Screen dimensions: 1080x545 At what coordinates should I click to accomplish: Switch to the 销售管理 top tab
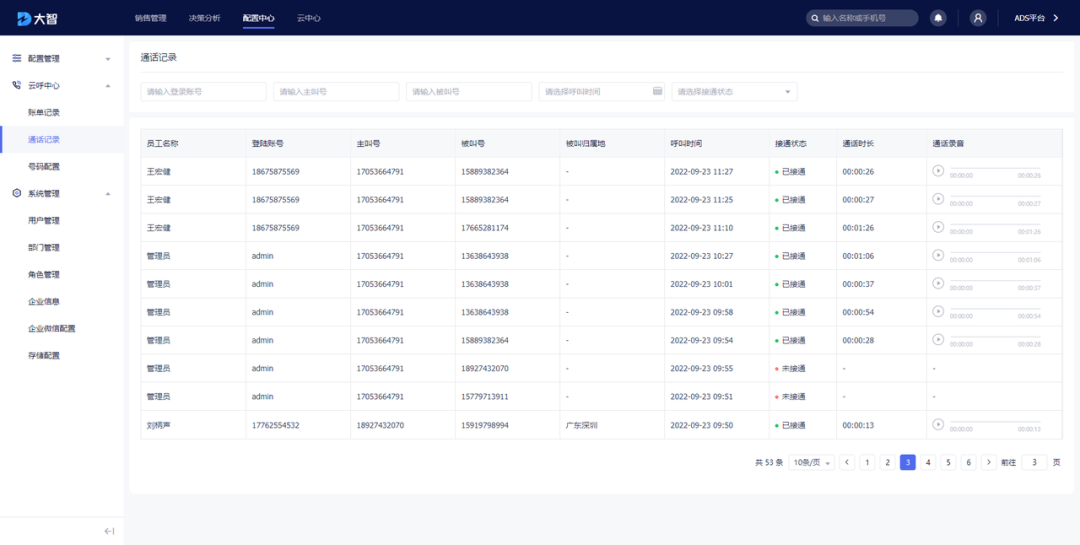[151, 18]
